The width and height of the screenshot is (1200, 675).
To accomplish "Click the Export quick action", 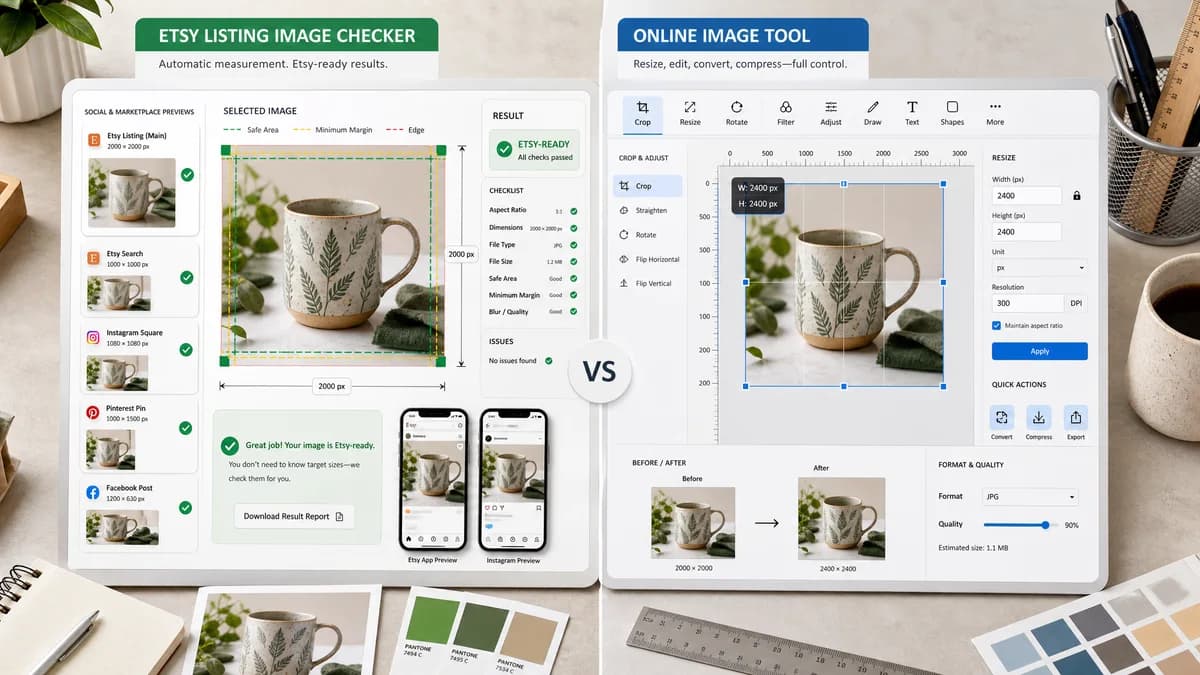I will tap(1076, 417).
